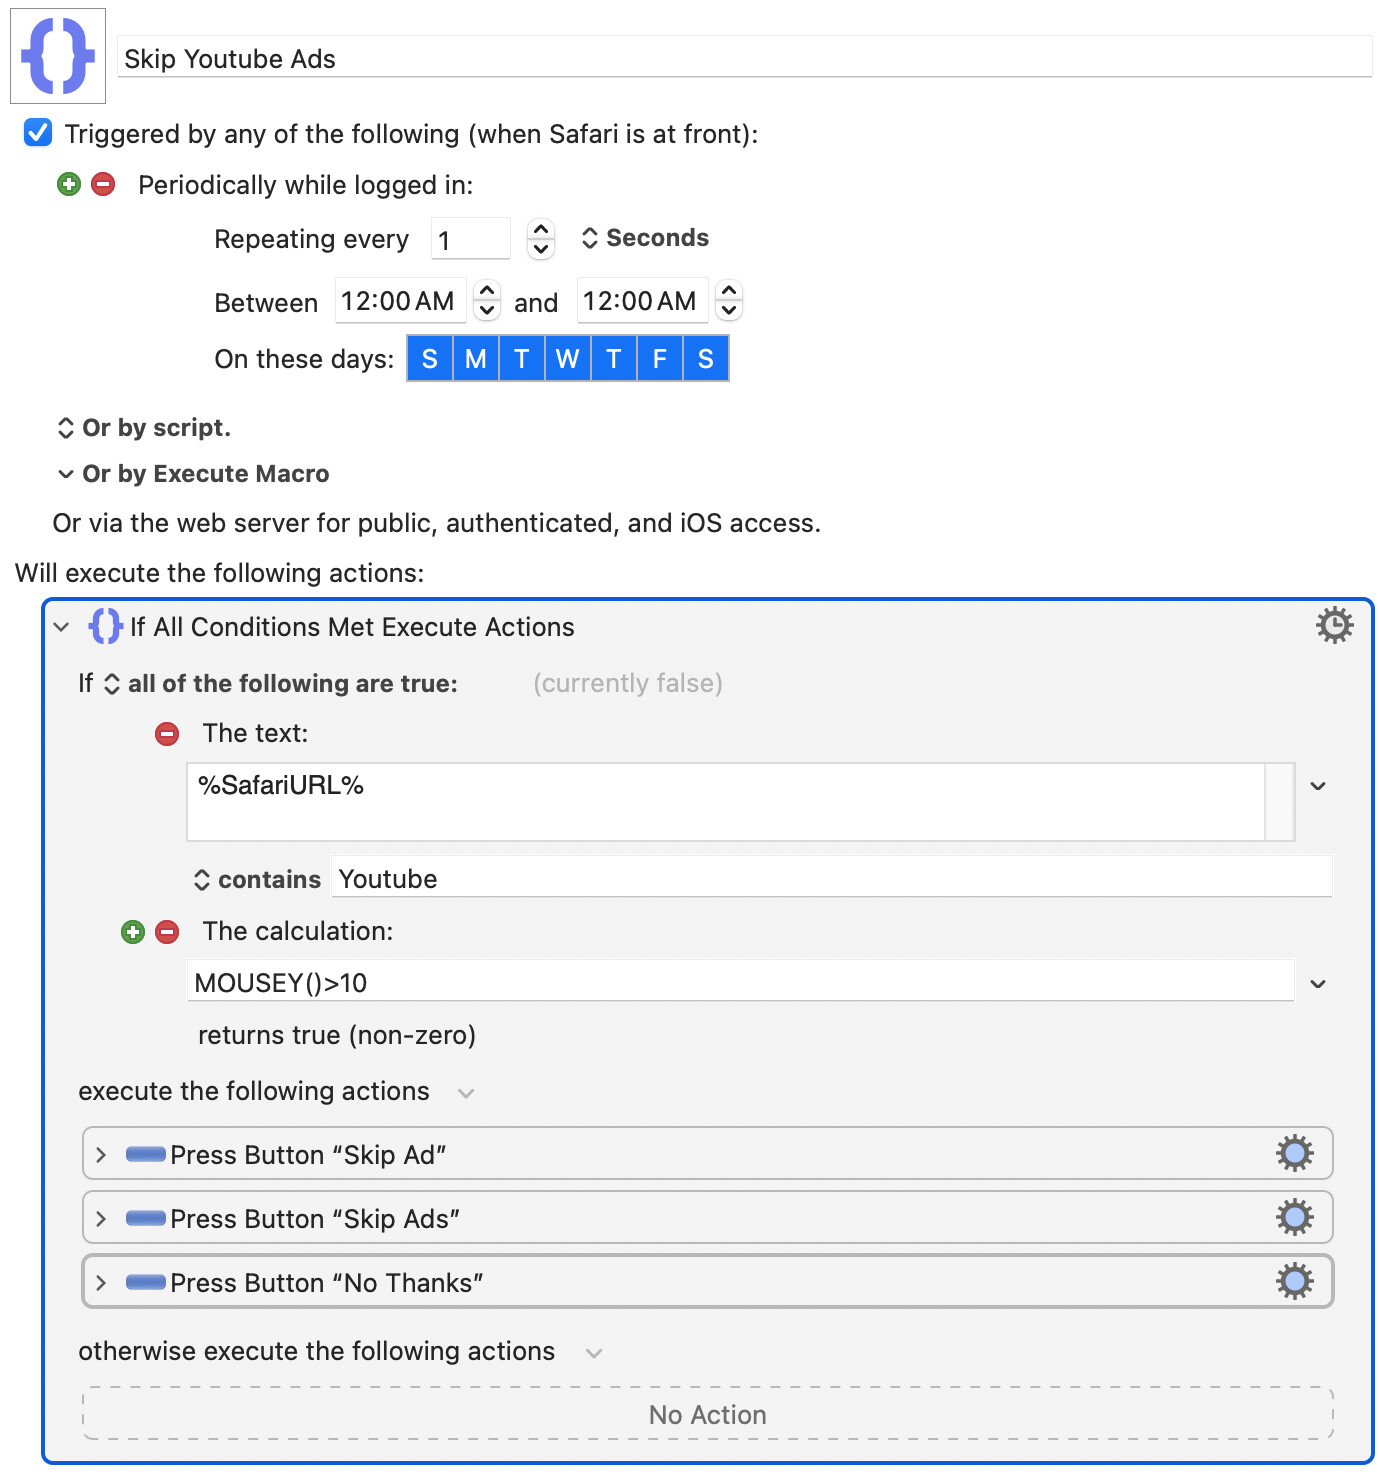Image resolution: width=1382 pixels, height=1474 pixels.
Task: Select the Press Button No Thanks icon
Action: pos(146,1282)
